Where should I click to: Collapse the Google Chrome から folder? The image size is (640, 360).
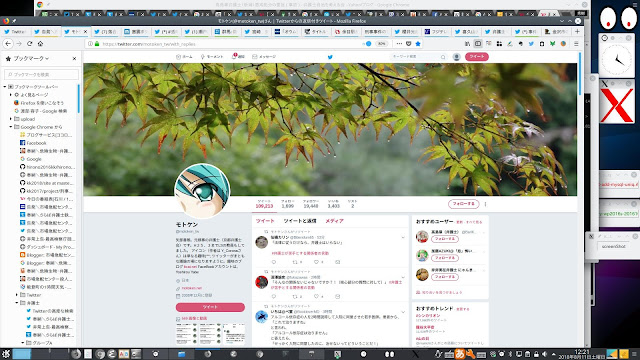coord(11,127)
